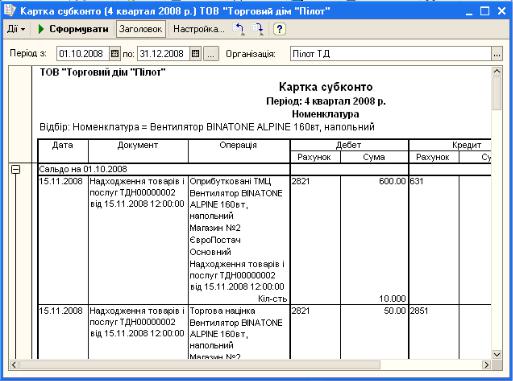
Task: Click the Відбір: Номенклатура filter line
Action: click(x=207, y=127)
